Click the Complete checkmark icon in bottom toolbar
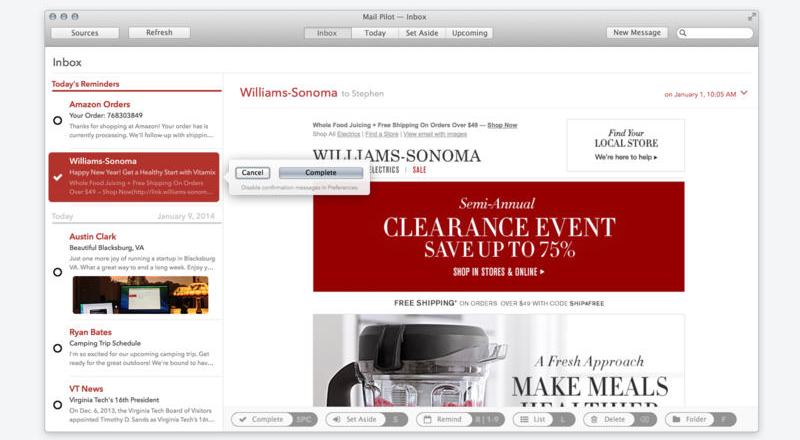This screenshot has height=440, width=800. tap(243, 420)
